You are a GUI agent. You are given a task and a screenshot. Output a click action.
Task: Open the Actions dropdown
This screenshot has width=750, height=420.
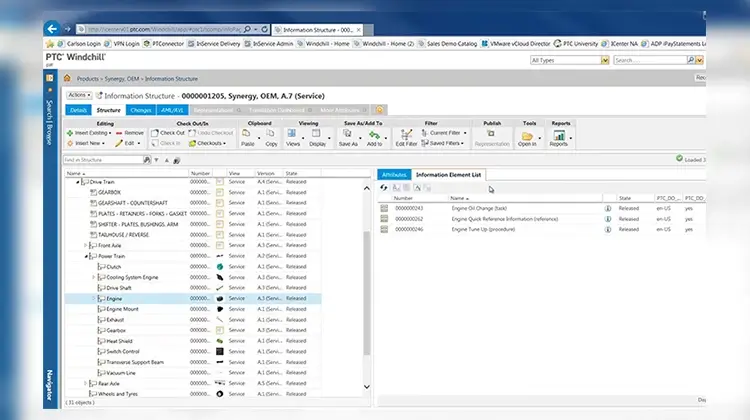[79, 95]
